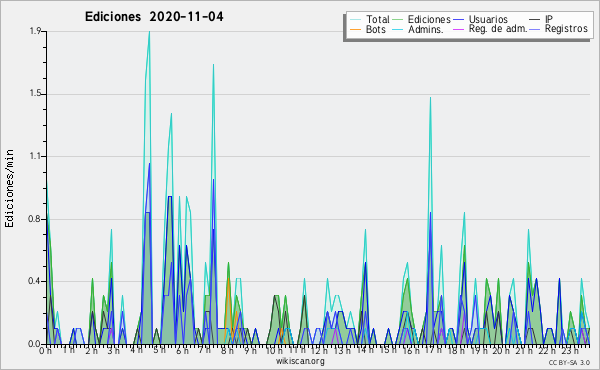The width and height of the screenshot is (600, 370).
Task: Click the '3 h' x-axis label
Action: point(114,351)
